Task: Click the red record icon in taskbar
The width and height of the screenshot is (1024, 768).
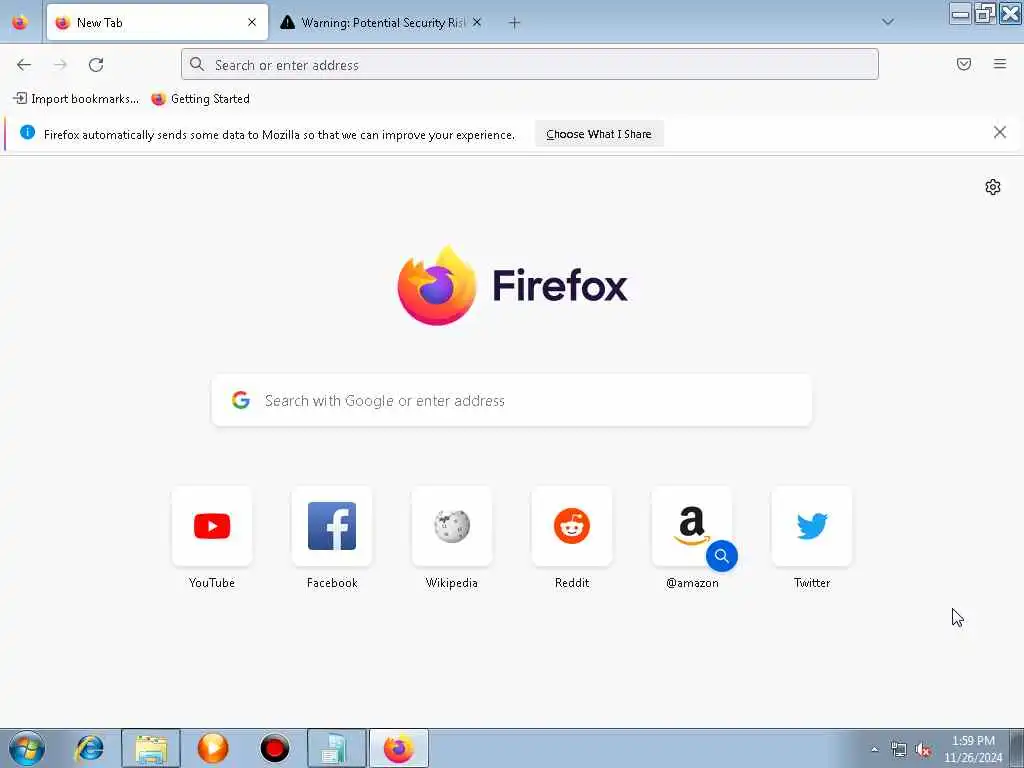Action: tap(274, 748)
